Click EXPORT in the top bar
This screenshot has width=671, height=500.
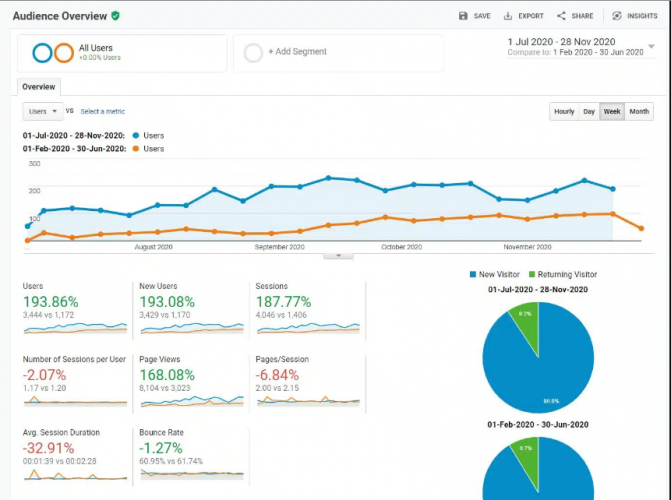pyautogui.click(x=531, y=16)
